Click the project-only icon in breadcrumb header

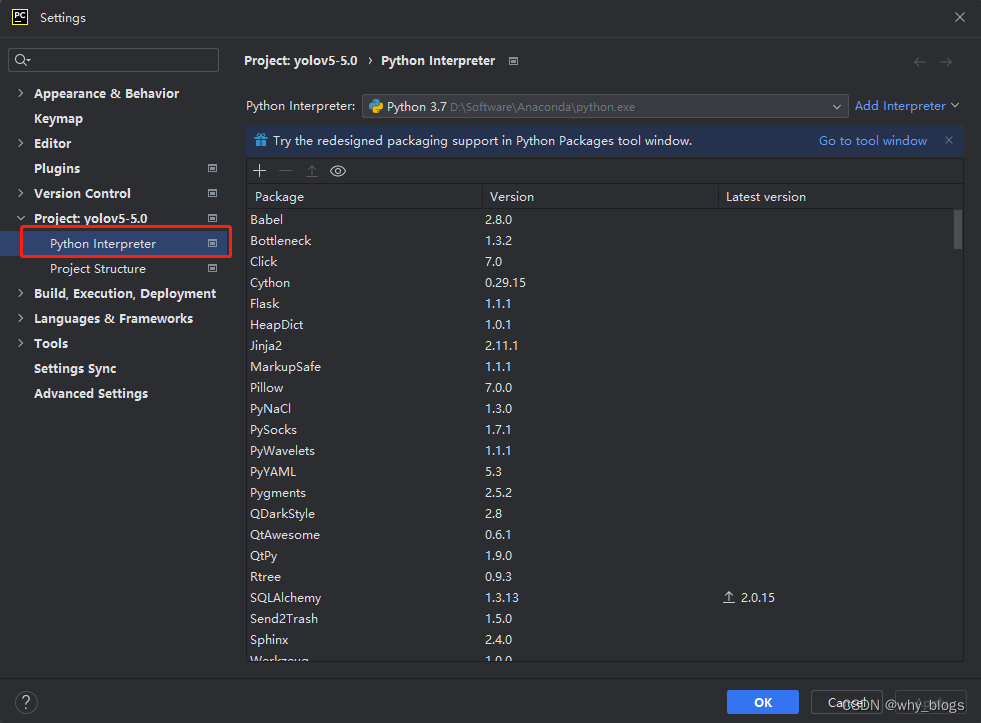click(x=514, y=61)
